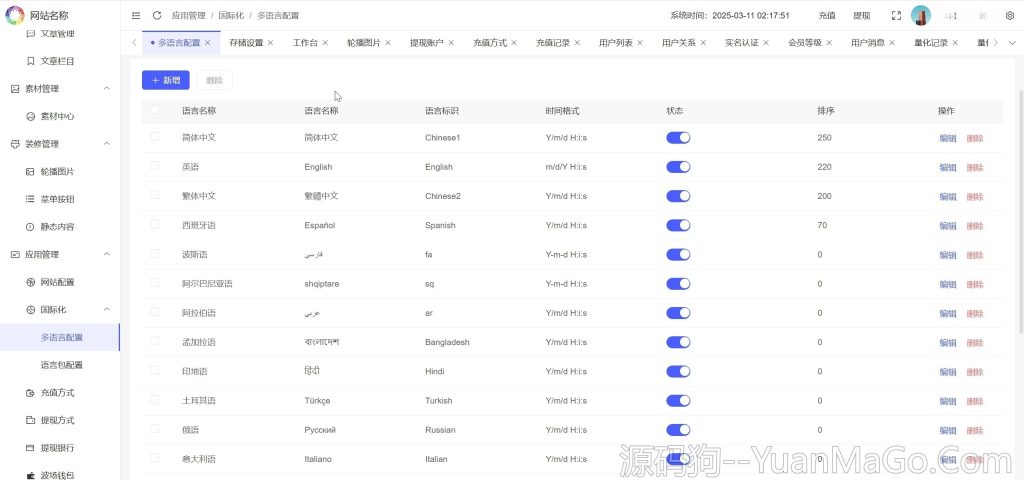Disable the 波斯语 status switch
This screenshot has height=480, width=1024.
click(x=678, y=255)
